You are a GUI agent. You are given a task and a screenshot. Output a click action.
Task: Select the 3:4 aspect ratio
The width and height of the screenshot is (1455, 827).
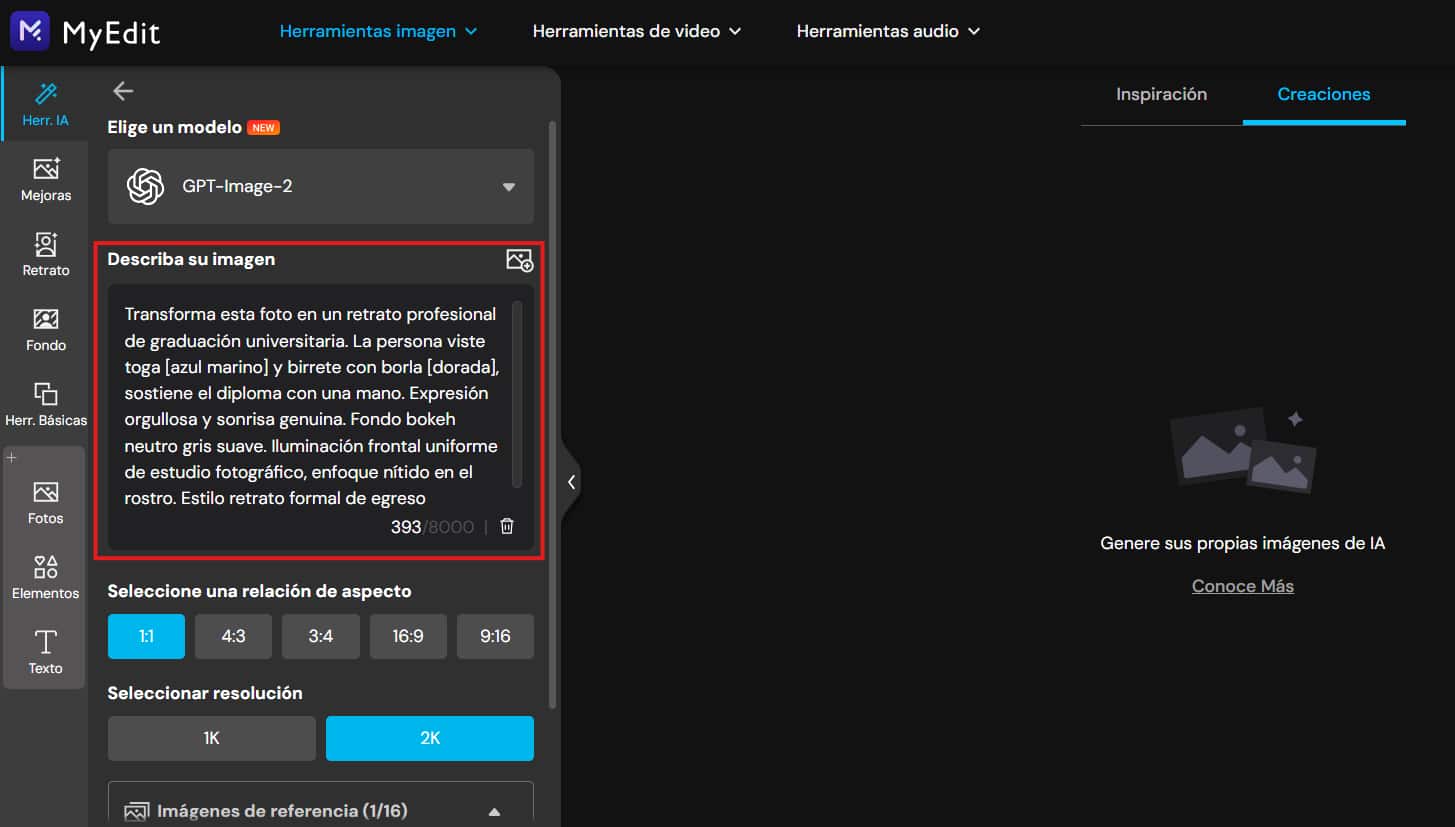(x=321, y=636)
